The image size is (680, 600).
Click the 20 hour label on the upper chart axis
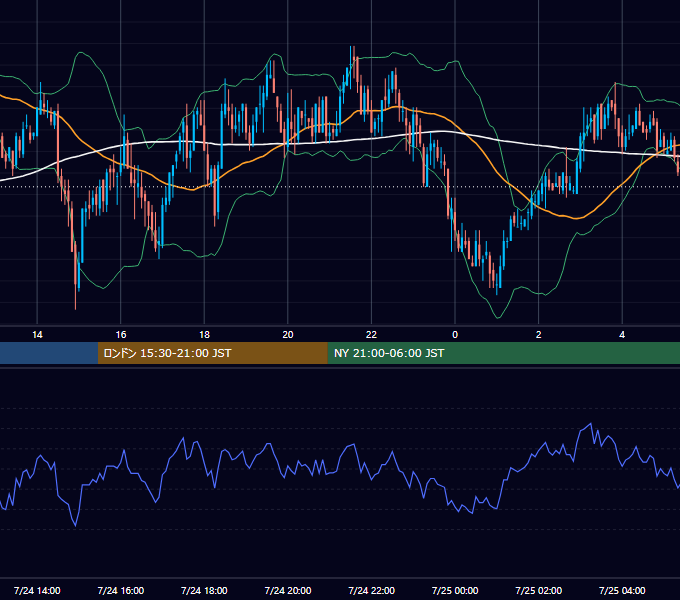pos(288,335)
